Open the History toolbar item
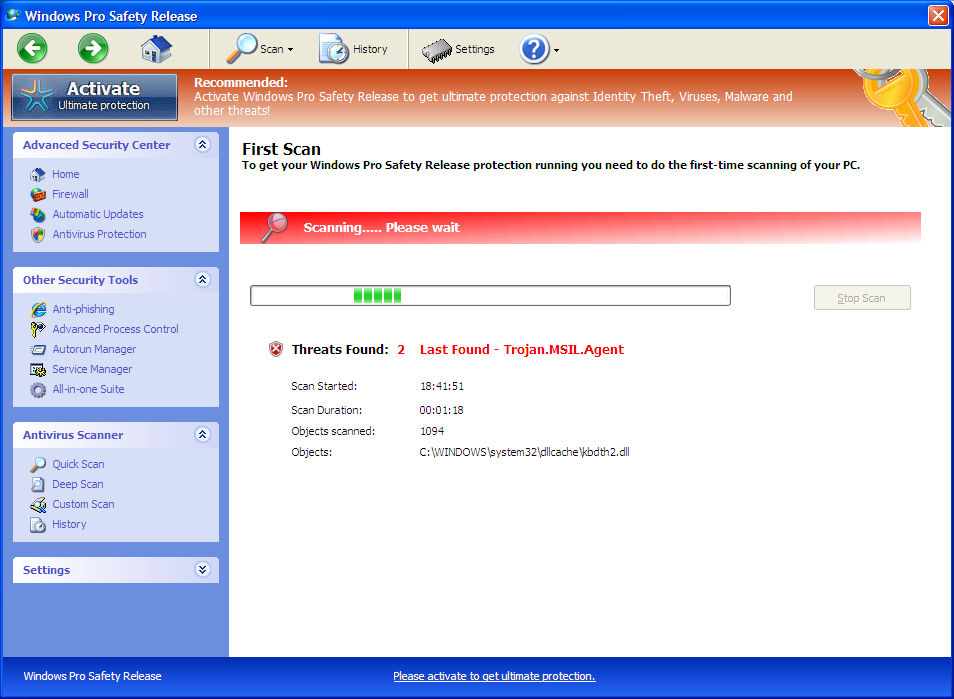Screen dimensions: 954x699 pyautogui.click(x=353, y=49)
